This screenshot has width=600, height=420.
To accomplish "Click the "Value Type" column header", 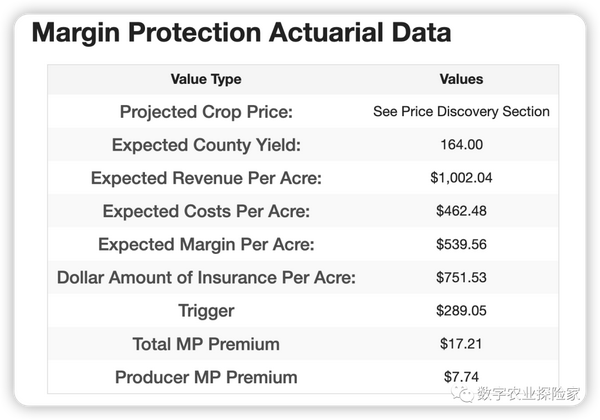I will click(x=206, y=79).
